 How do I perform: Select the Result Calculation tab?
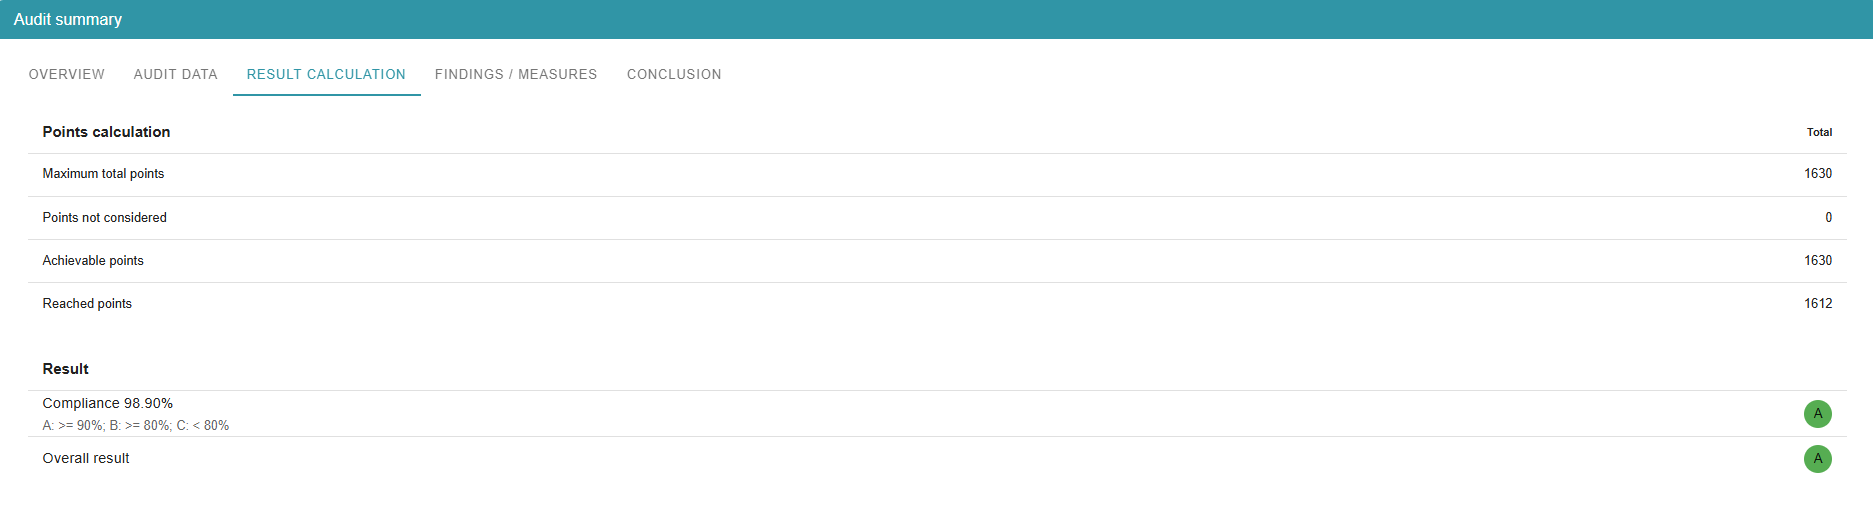326,75
